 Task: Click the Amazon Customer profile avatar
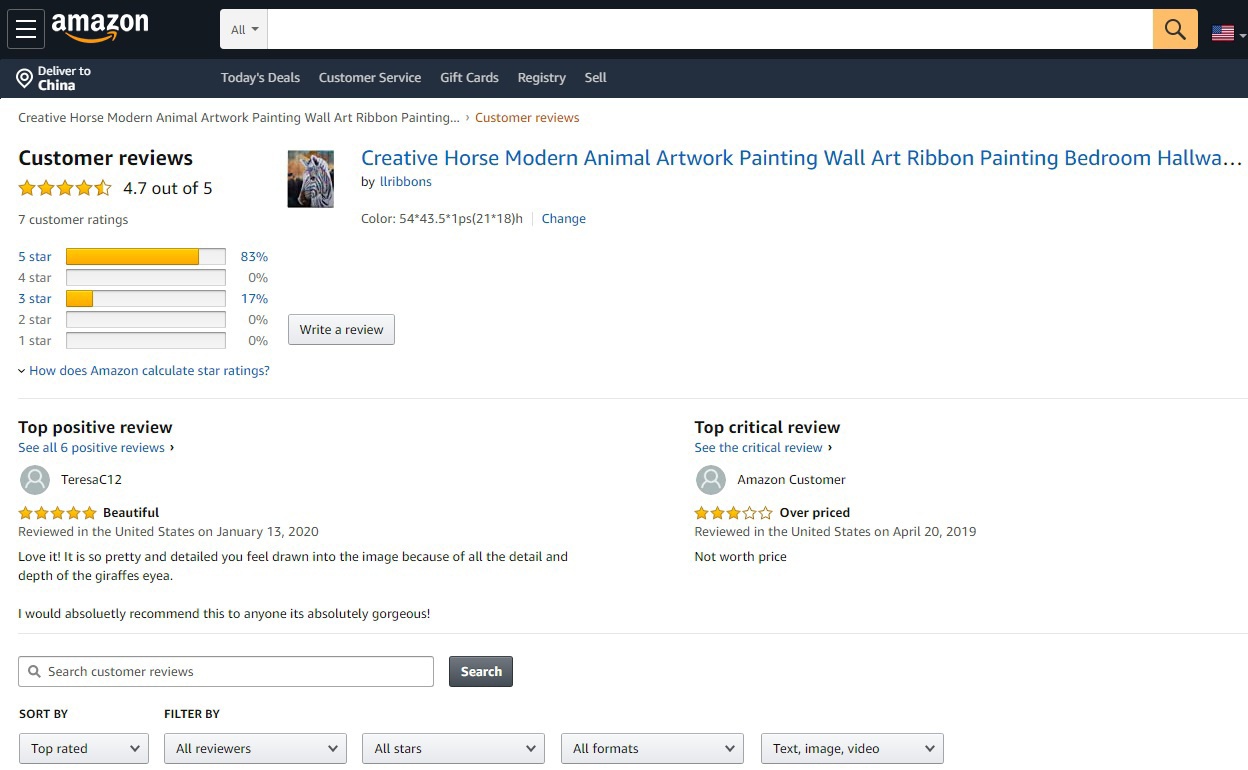click(x=711, y=480)
